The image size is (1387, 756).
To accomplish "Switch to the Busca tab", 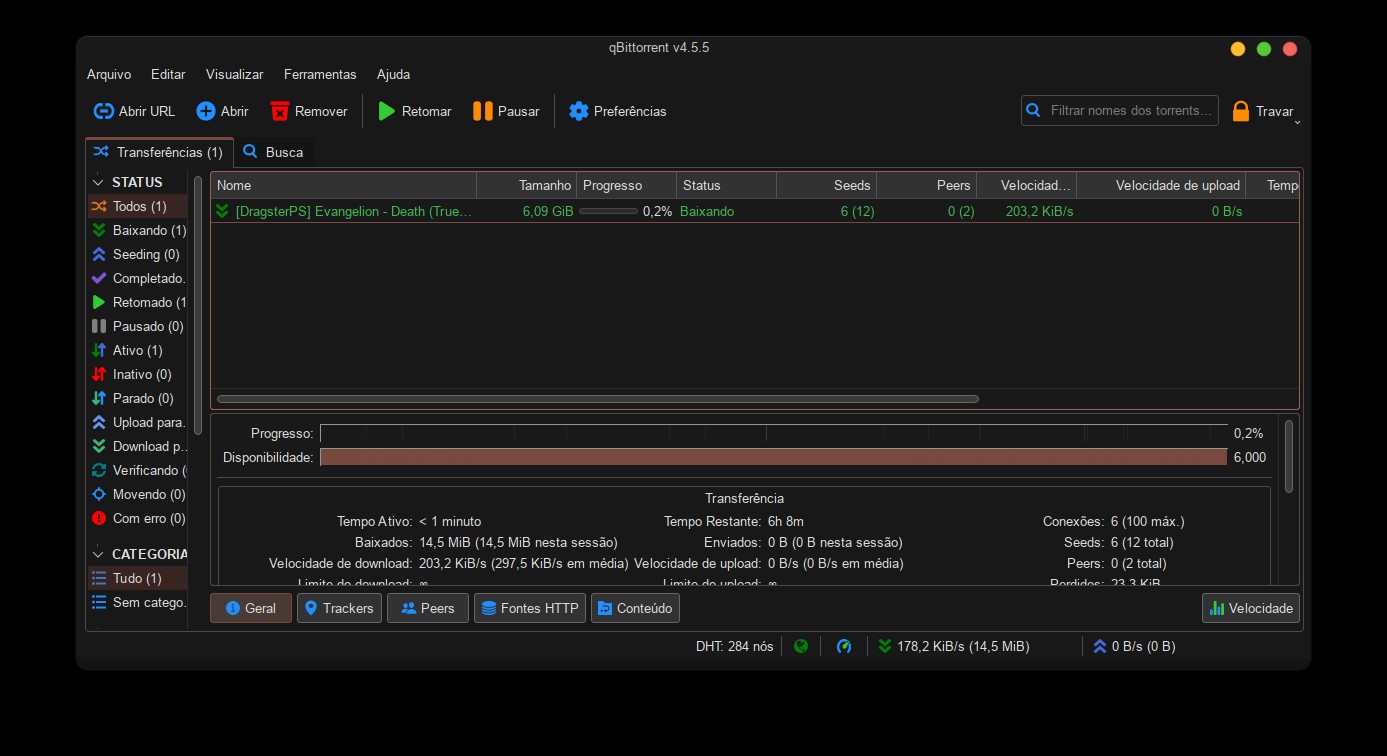I will coord(276,152).
